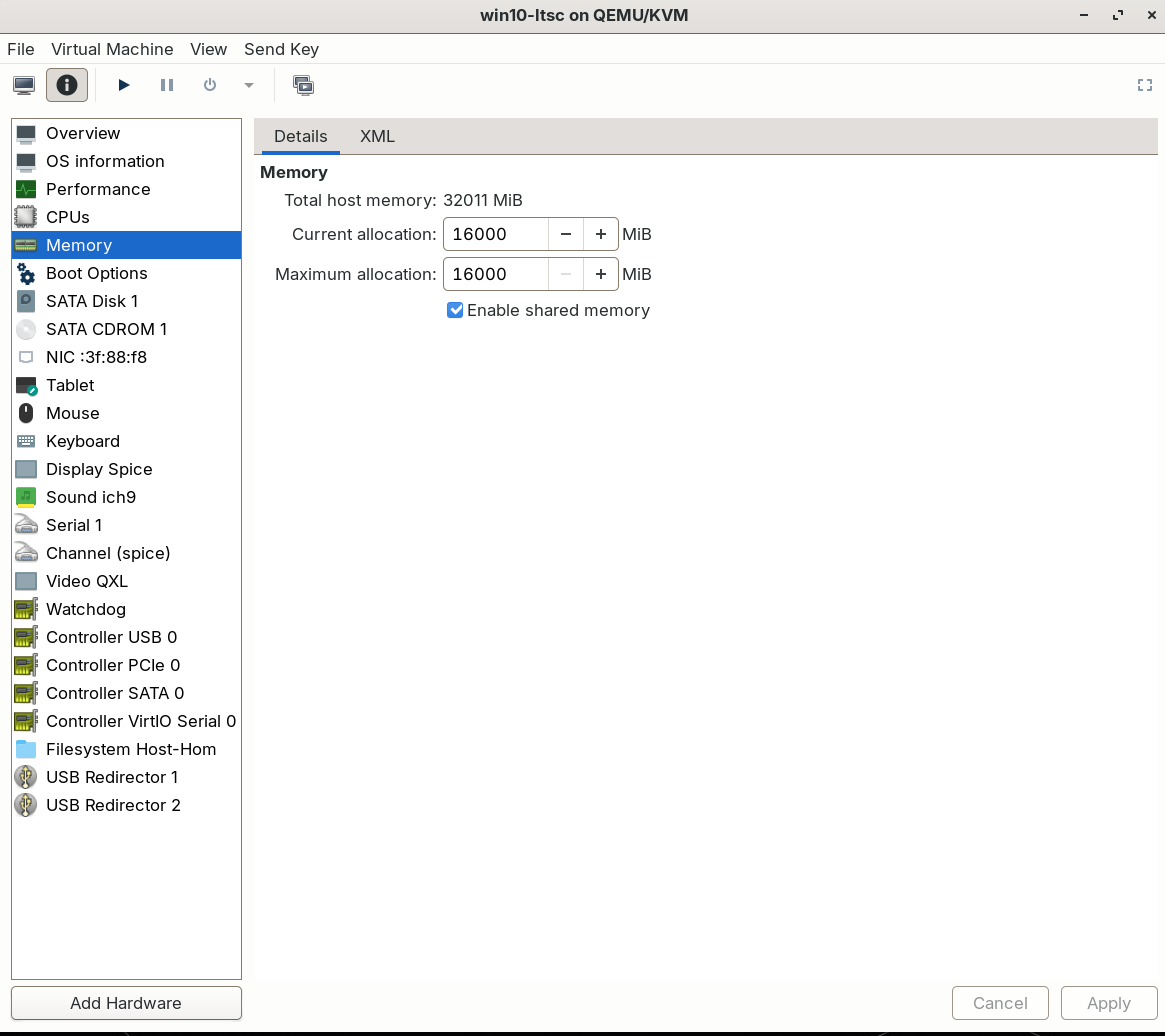Open the Virtual Machine menu
1165x1036 pixels.
(x=112, y=49)
